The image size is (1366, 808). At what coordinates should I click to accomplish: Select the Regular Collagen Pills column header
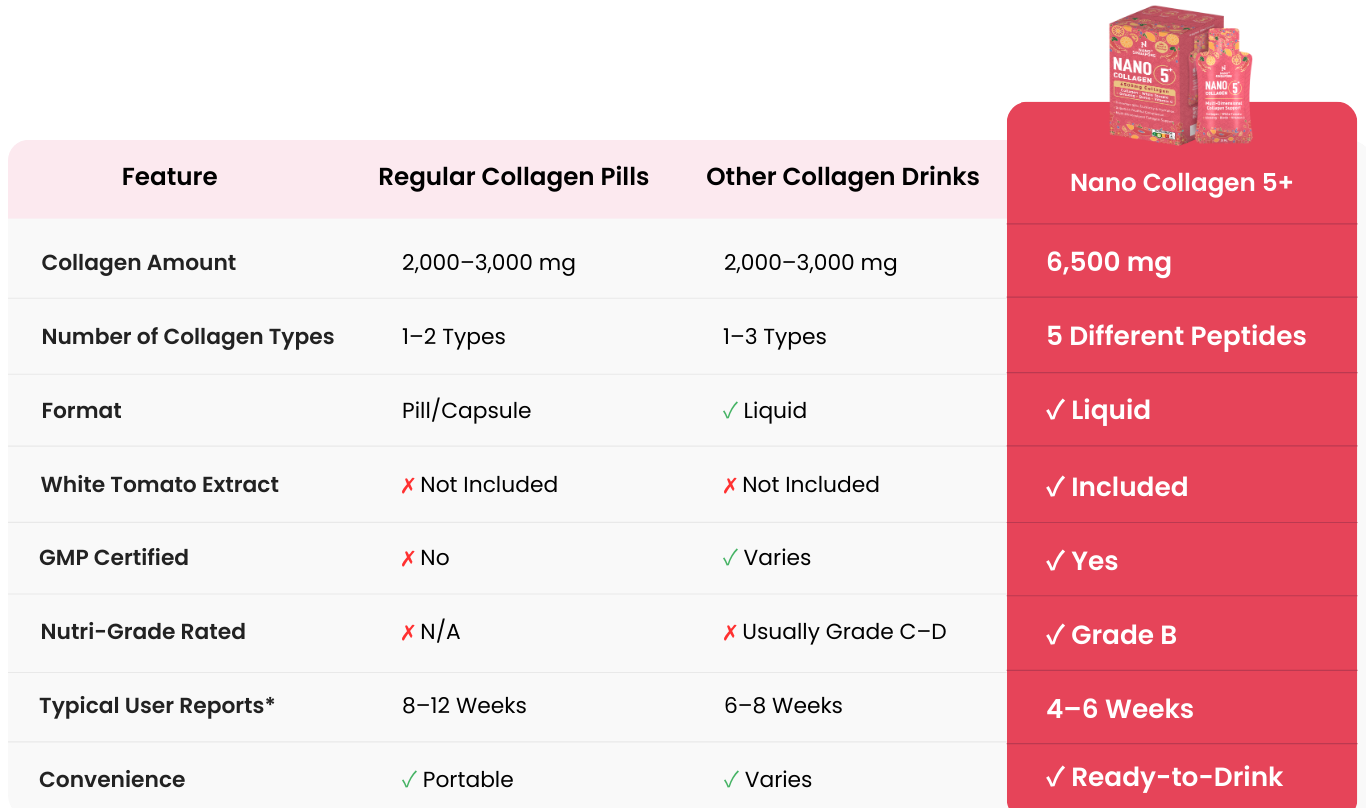click(513, 177)
